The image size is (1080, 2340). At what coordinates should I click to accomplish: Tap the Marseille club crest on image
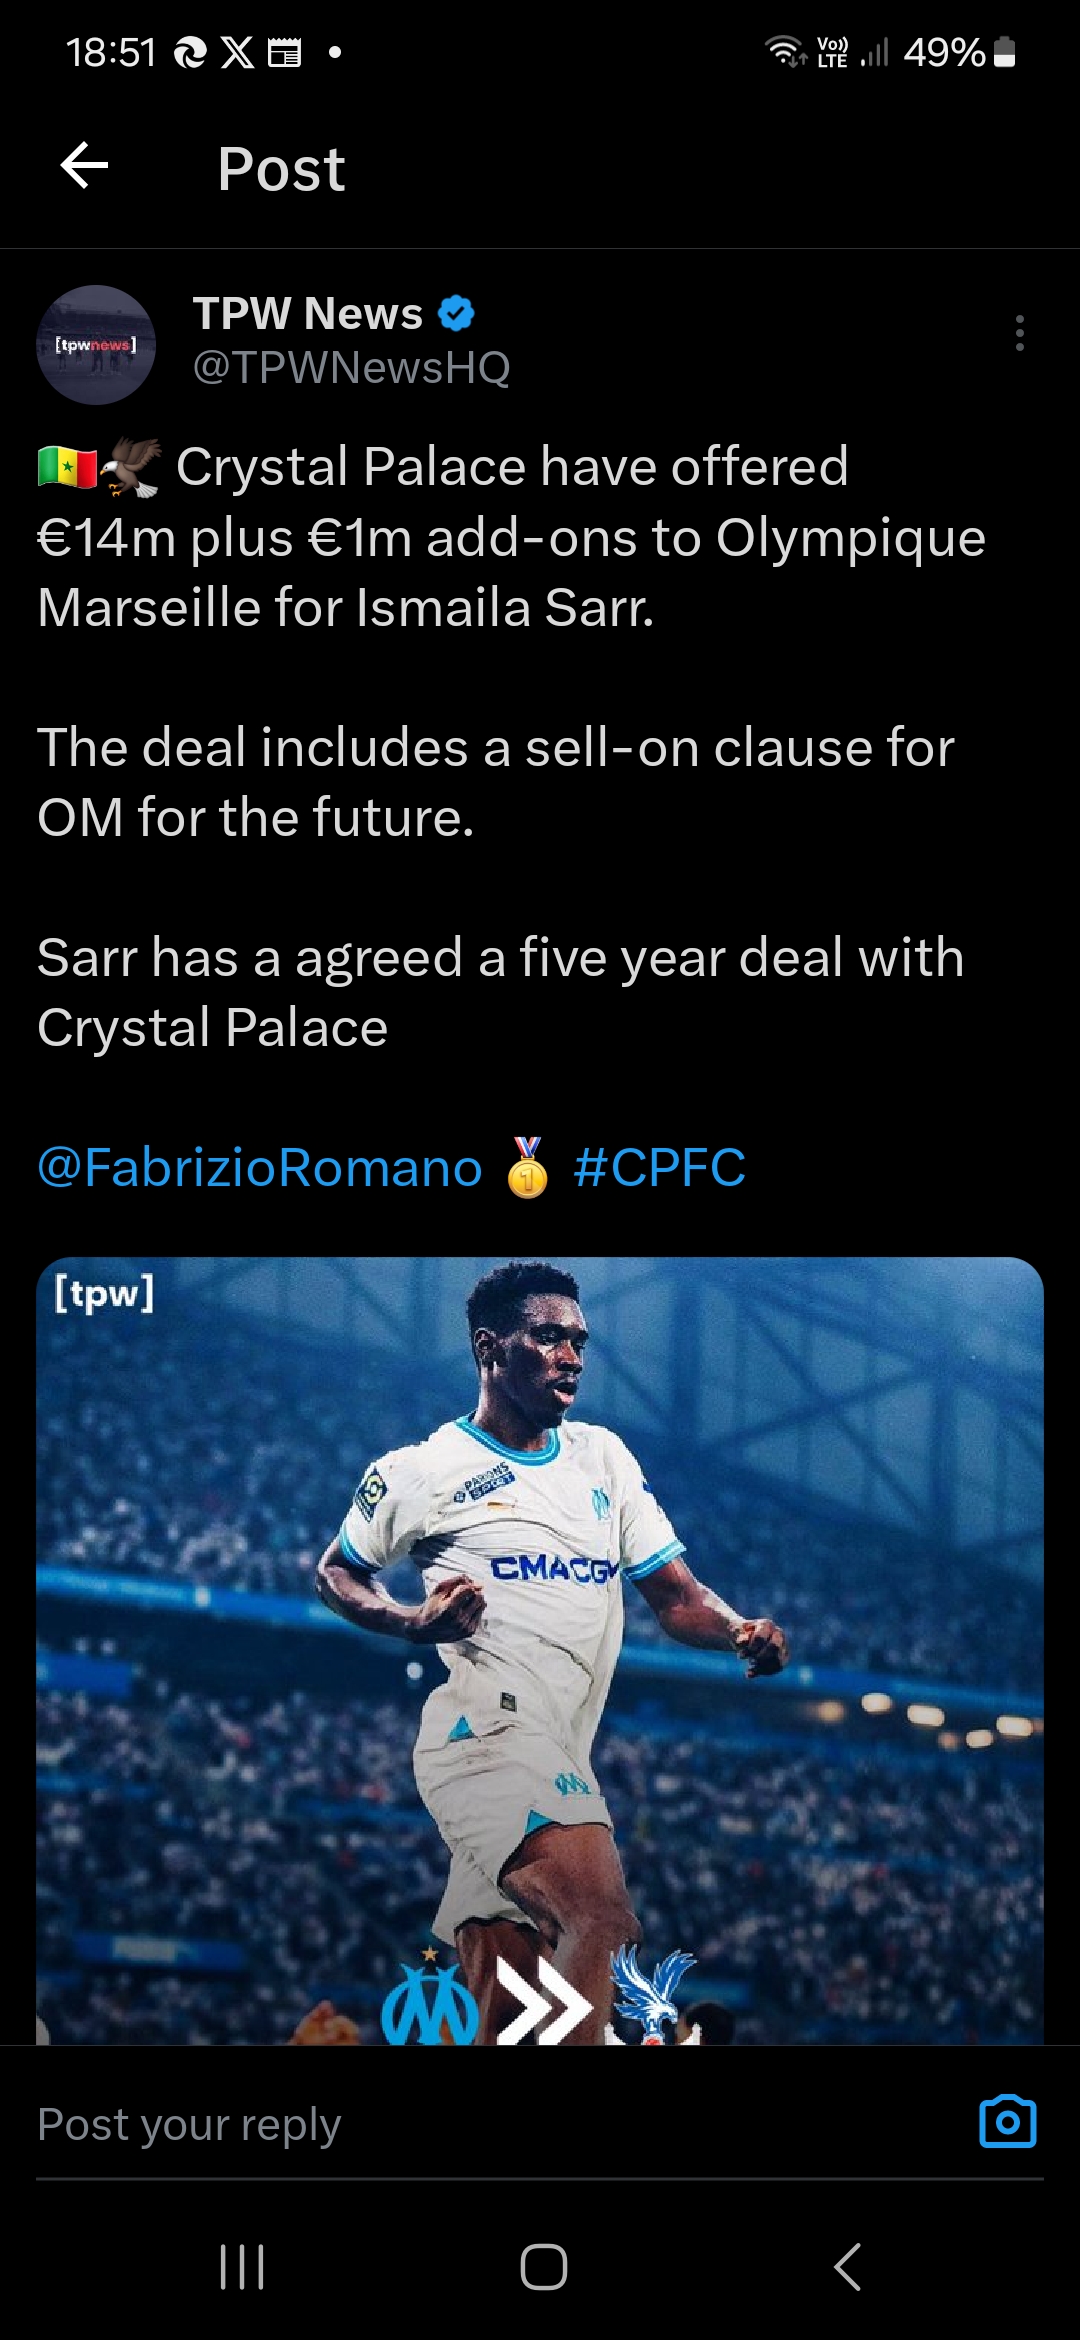point(430,2004)
